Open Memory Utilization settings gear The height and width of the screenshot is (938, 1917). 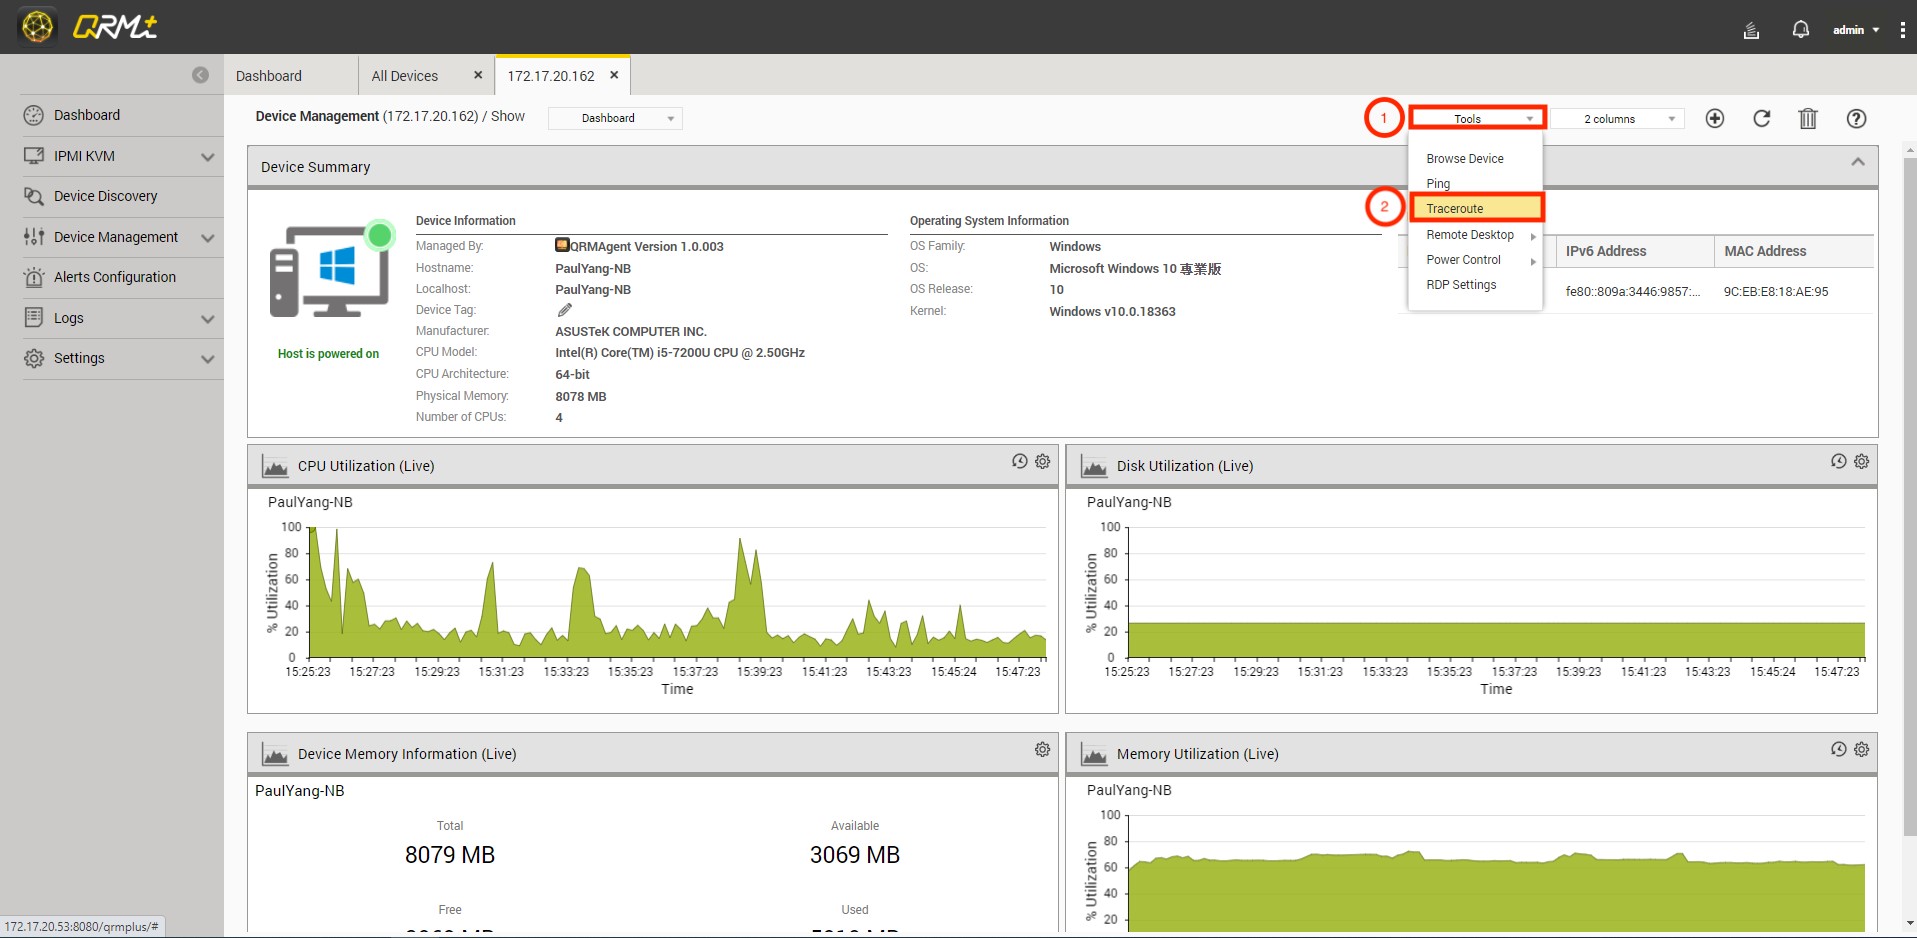click(1861, 749)
